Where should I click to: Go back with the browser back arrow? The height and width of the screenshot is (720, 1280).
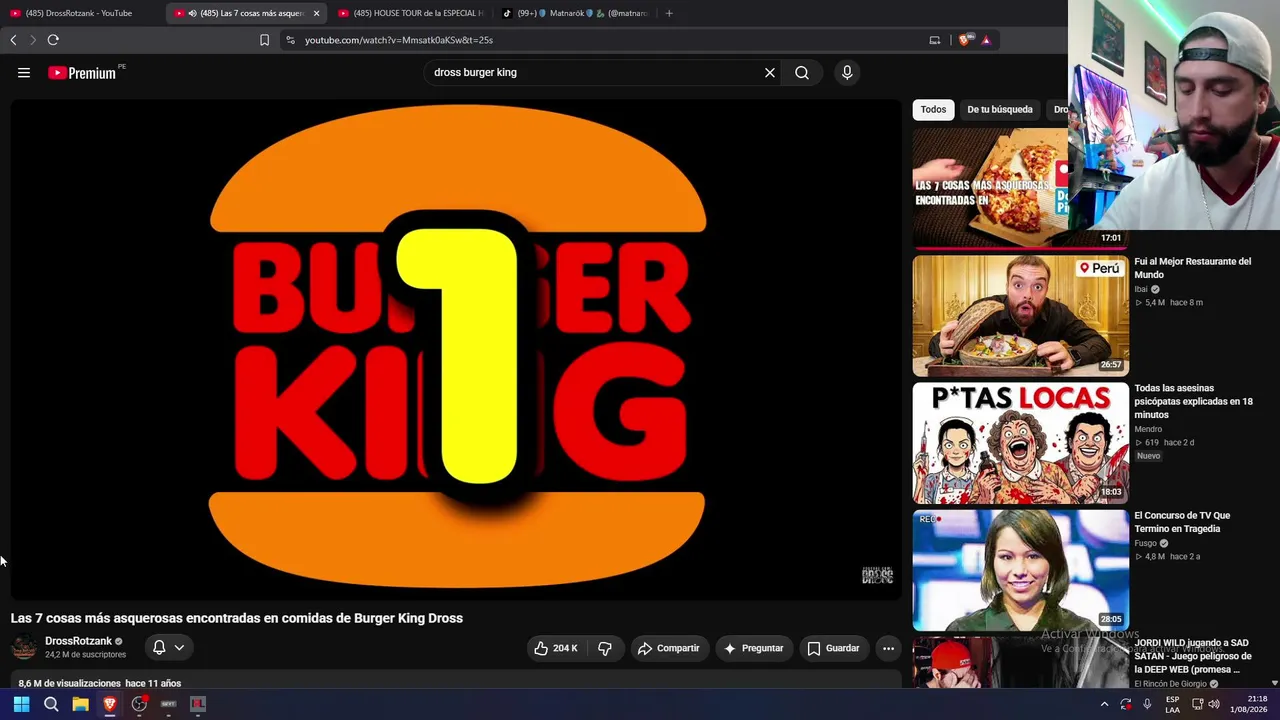click(13, 40)
